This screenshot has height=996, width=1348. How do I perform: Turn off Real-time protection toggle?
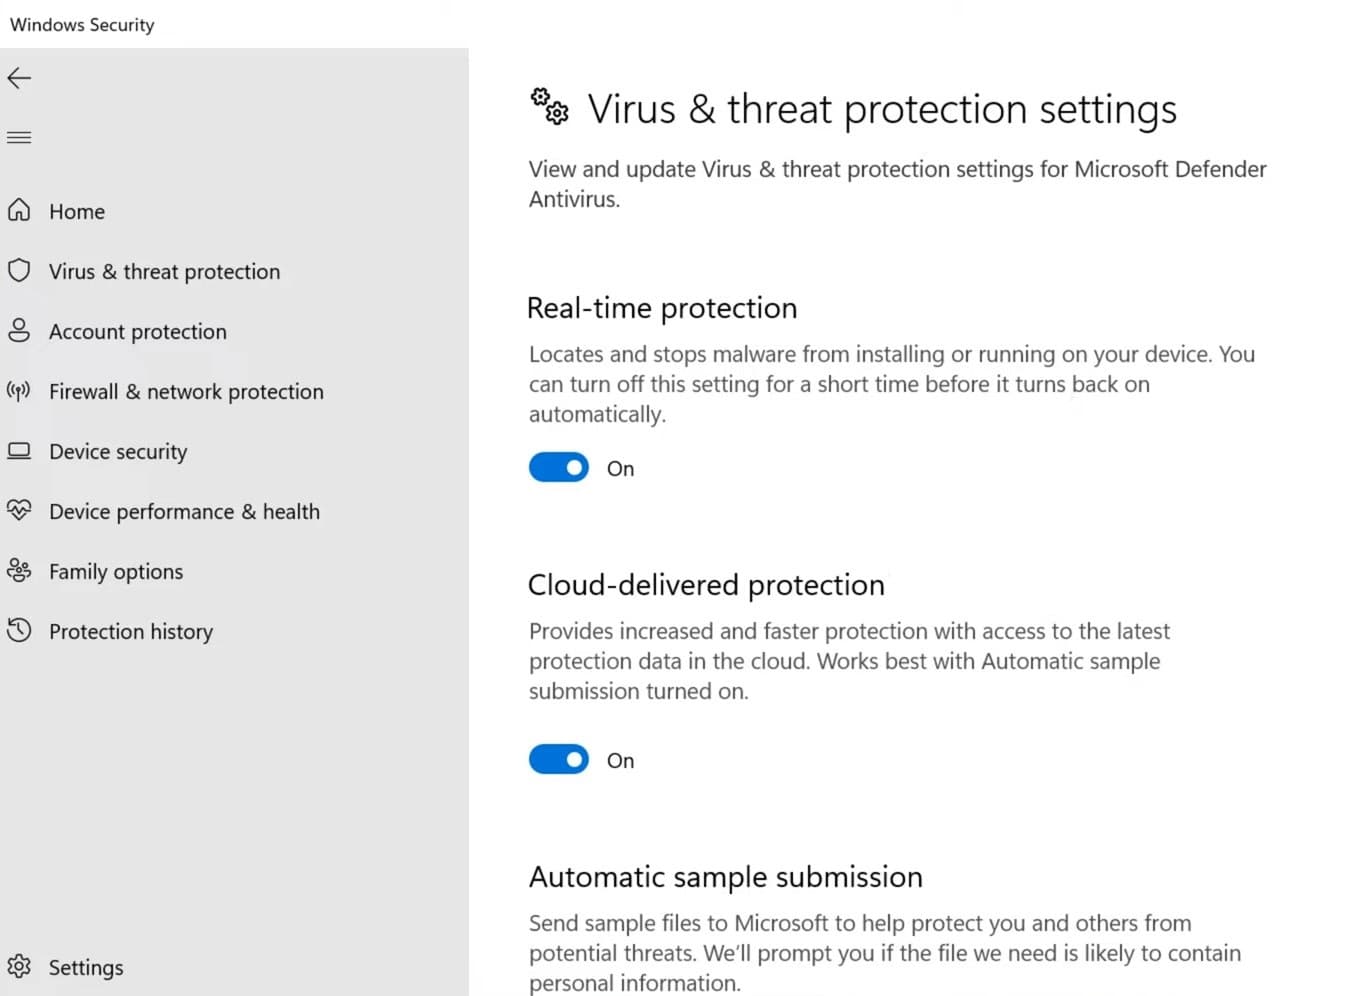point(559,467)
